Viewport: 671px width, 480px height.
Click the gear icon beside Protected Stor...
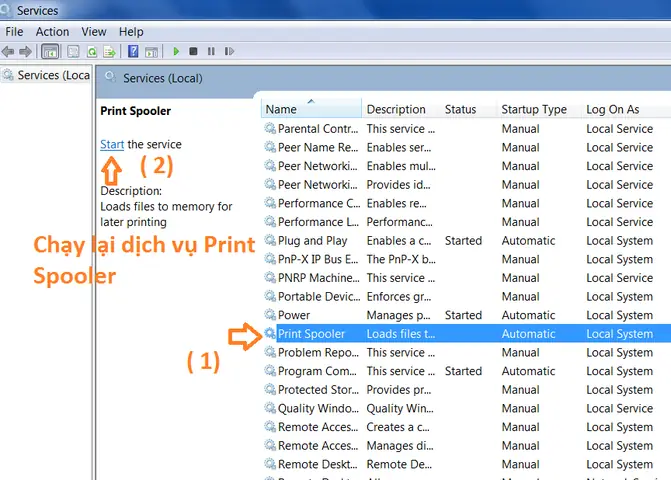point(270,389)
